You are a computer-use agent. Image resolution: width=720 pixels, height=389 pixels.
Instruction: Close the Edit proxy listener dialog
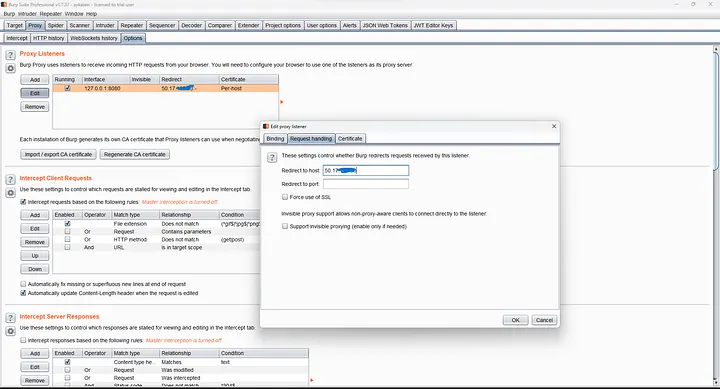[554, 126]
